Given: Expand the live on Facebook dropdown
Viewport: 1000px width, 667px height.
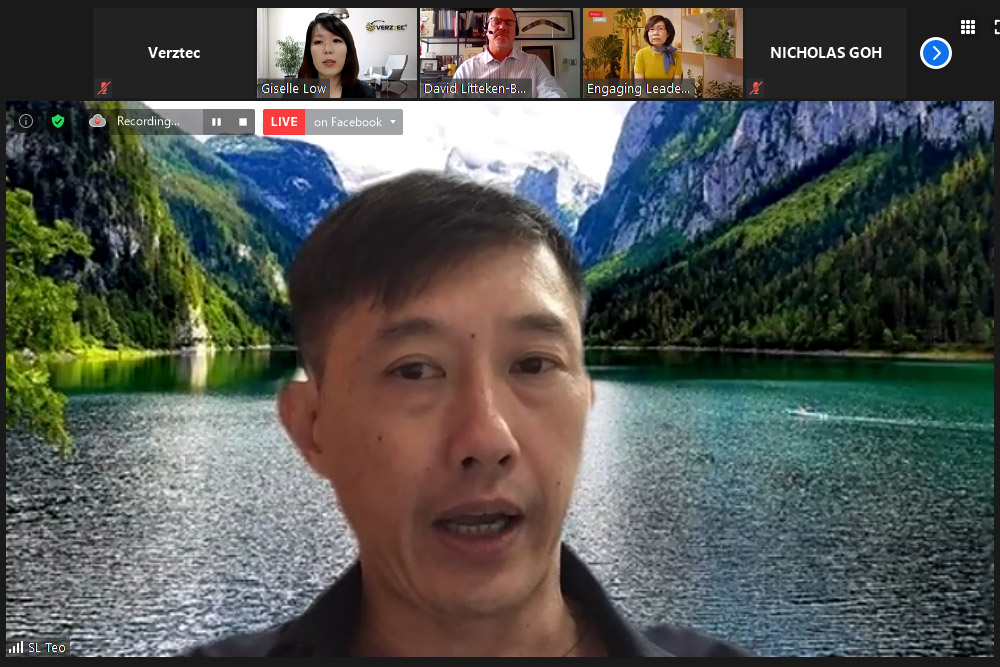Looking at the screenshot, I should click(393, 122).
